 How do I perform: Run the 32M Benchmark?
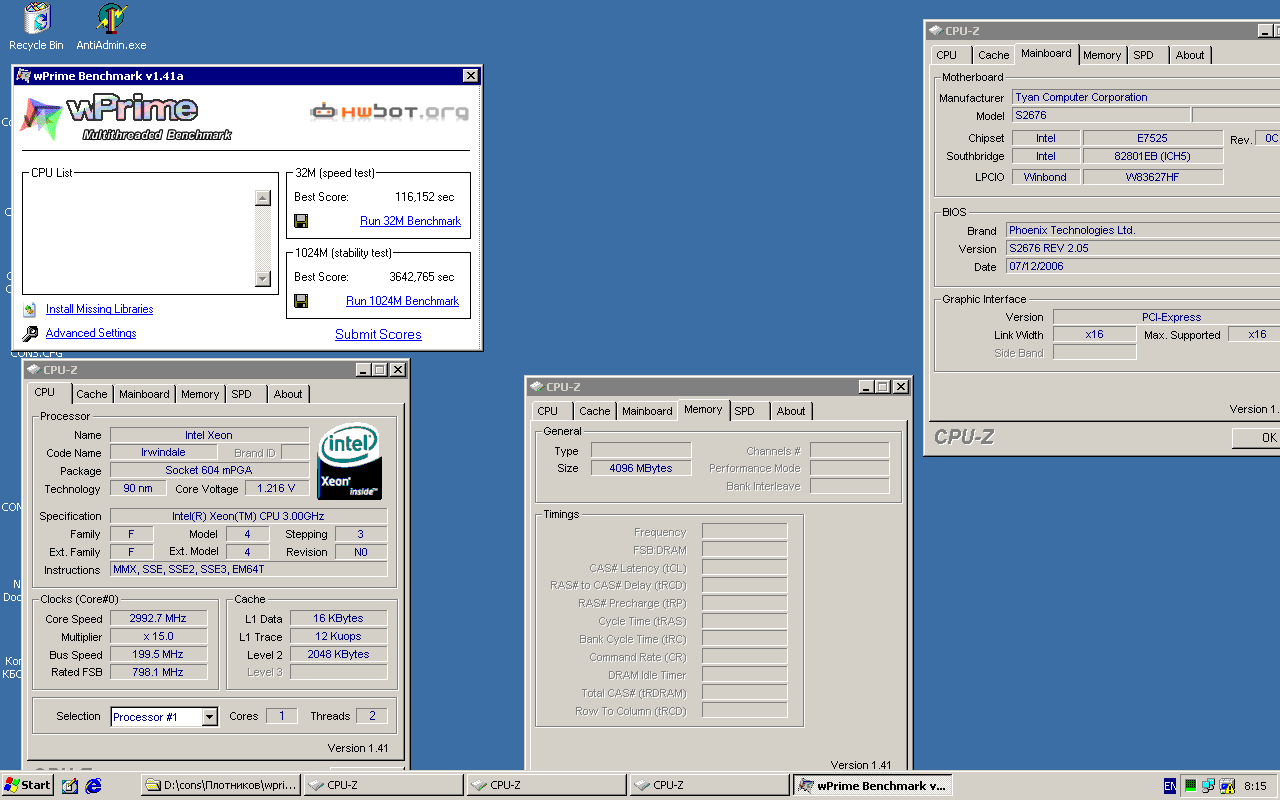(410, 221)
